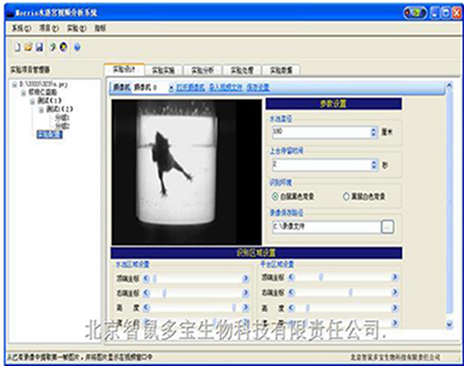Collapse the 测试(2) tree node

click(41, 110)
